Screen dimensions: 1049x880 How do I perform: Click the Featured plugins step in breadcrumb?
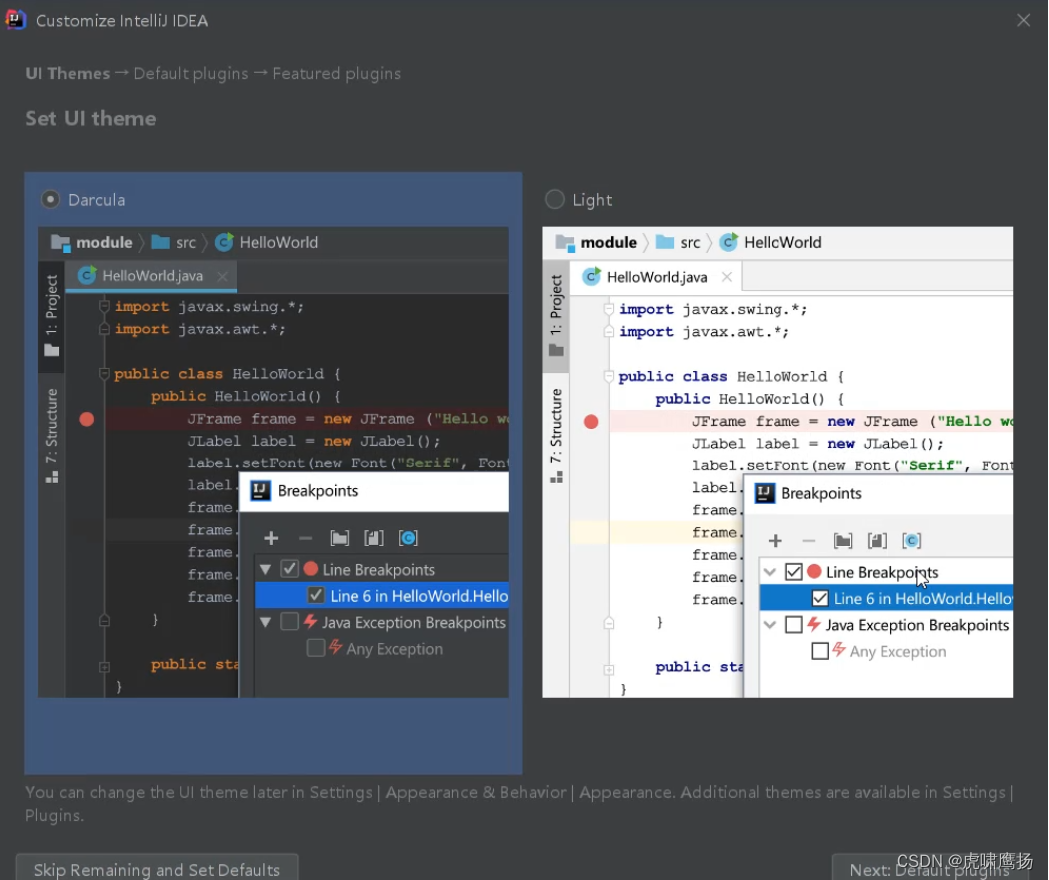click(x=337, y=74)
